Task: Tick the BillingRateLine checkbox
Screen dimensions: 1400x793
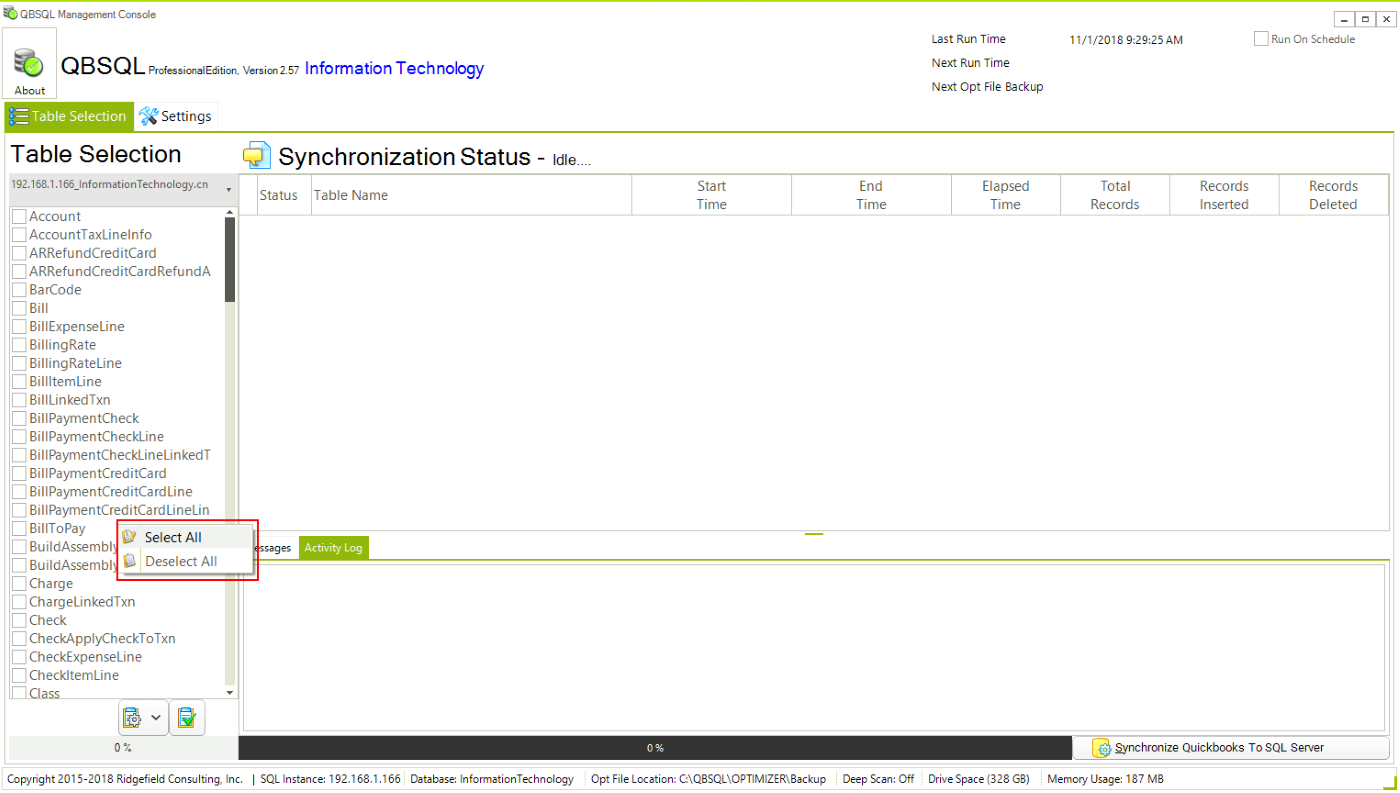Action: (x=19, y=363)
